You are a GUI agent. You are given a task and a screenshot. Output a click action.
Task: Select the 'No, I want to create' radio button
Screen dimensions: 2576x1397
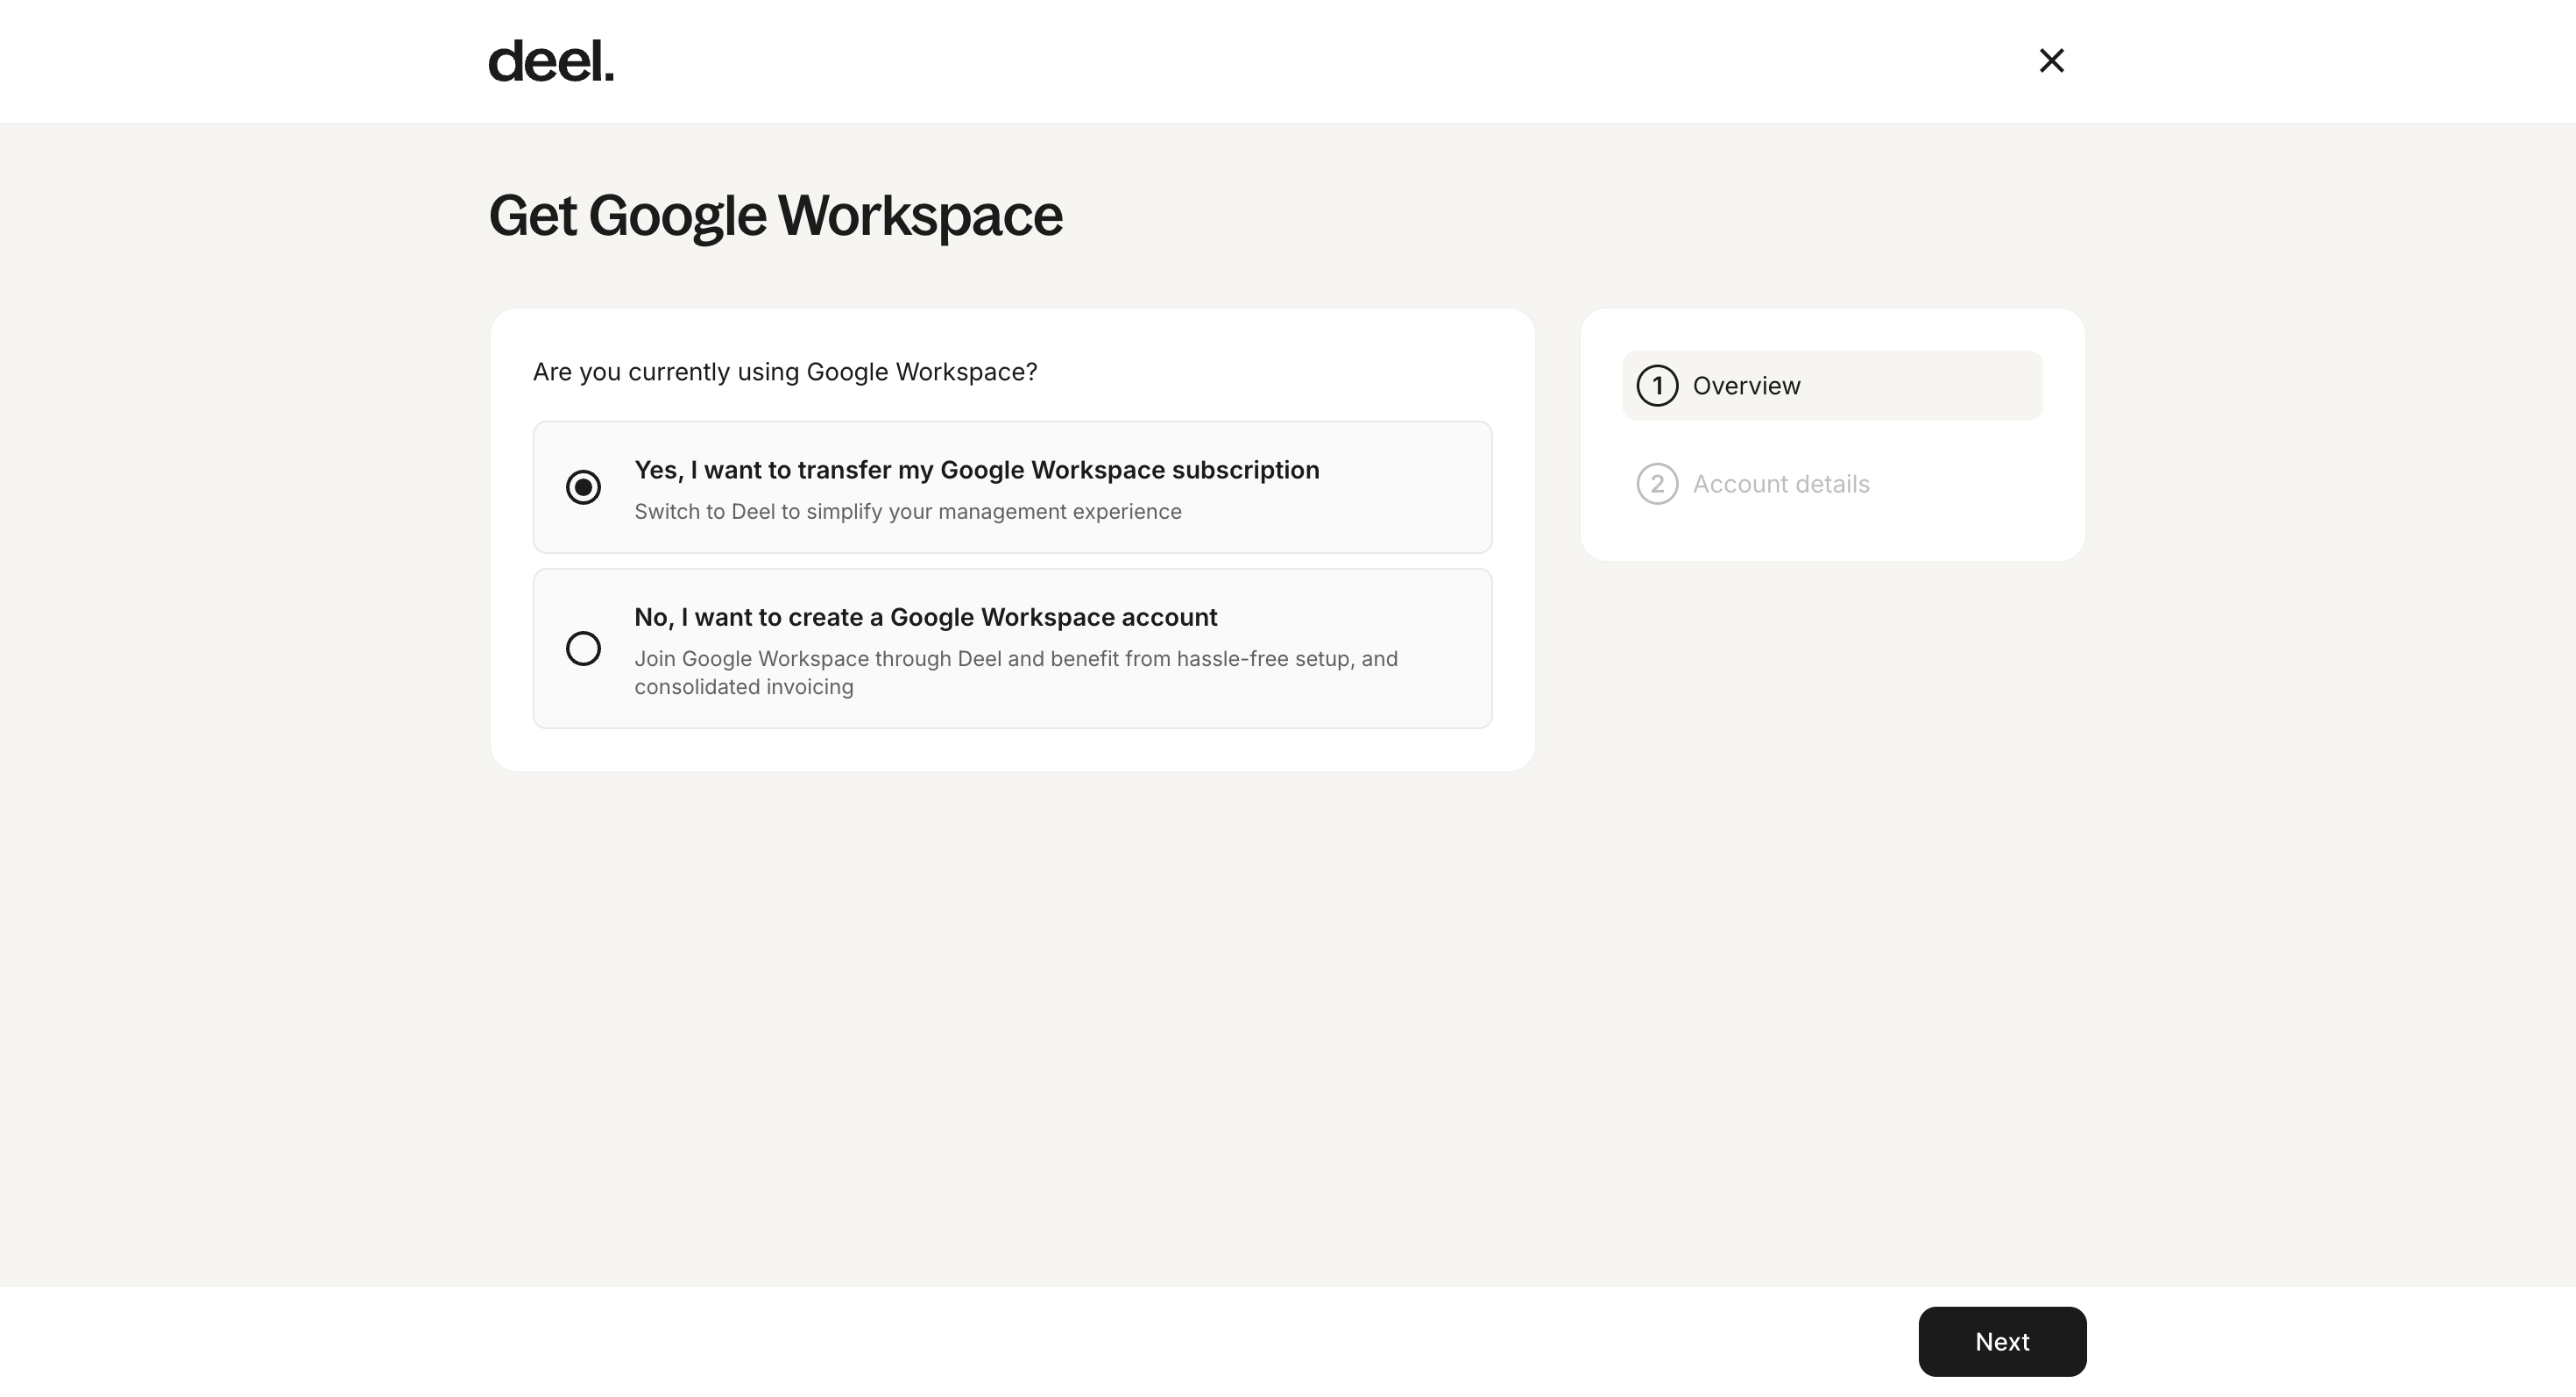[x=583, y=648]
